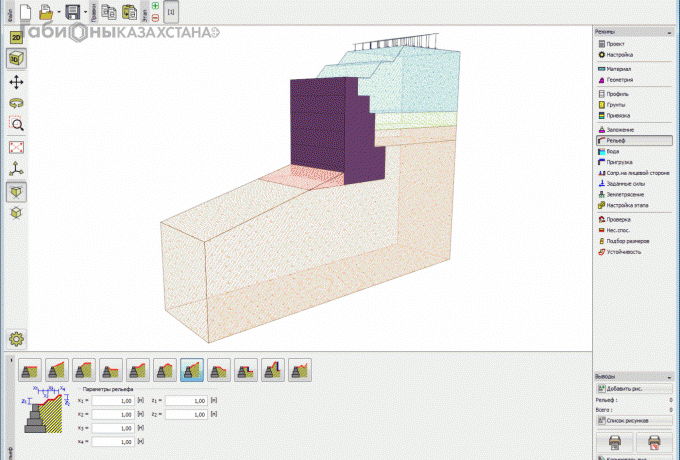
Task: Click the new file icon
Action: click(26, 13)
